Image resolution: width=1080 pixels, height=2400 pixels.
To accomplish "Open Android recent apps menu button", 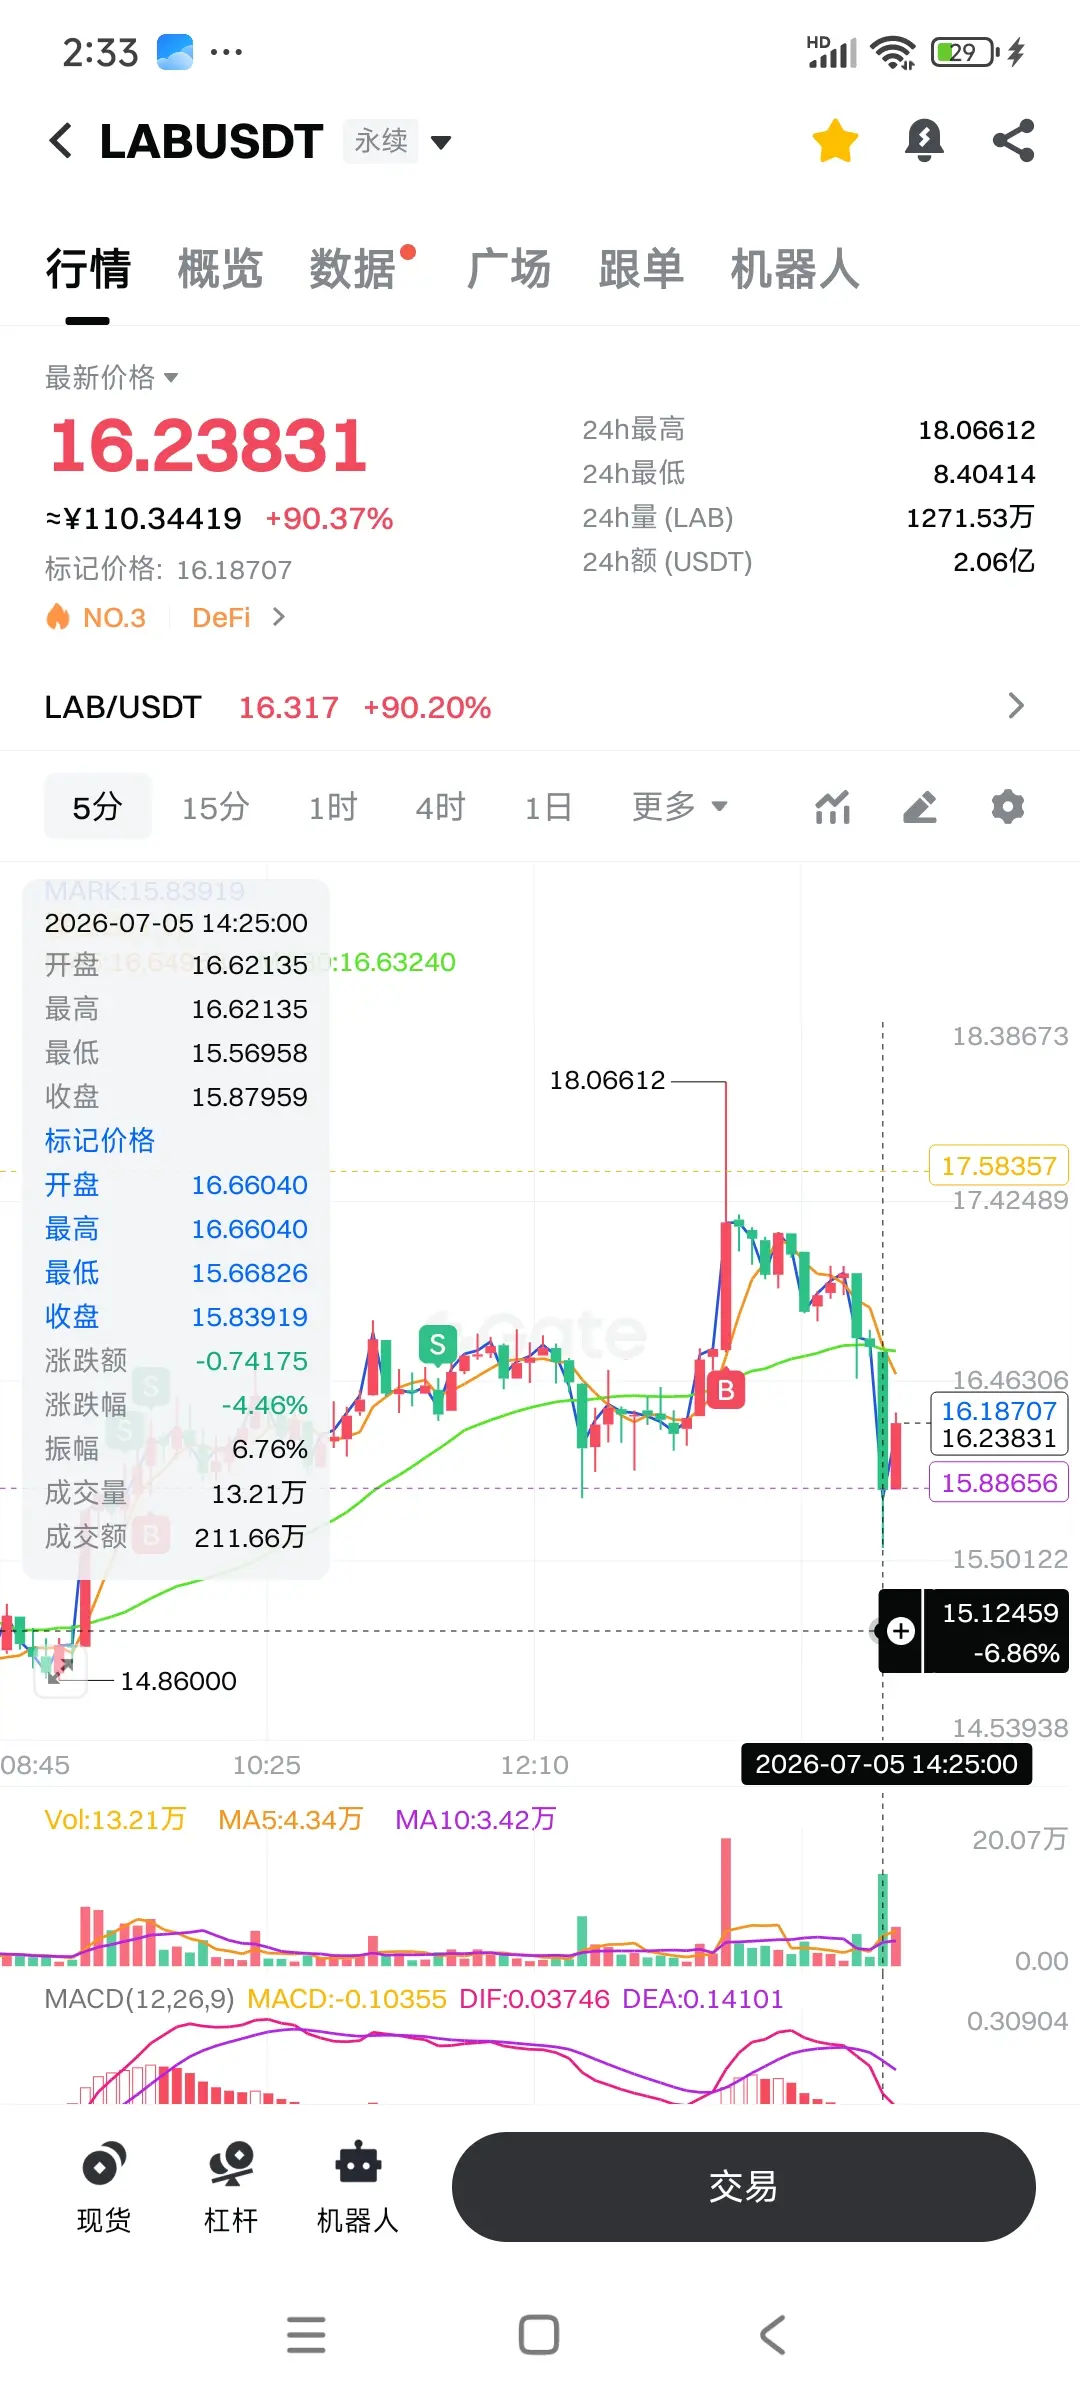I will point(306,2335).
